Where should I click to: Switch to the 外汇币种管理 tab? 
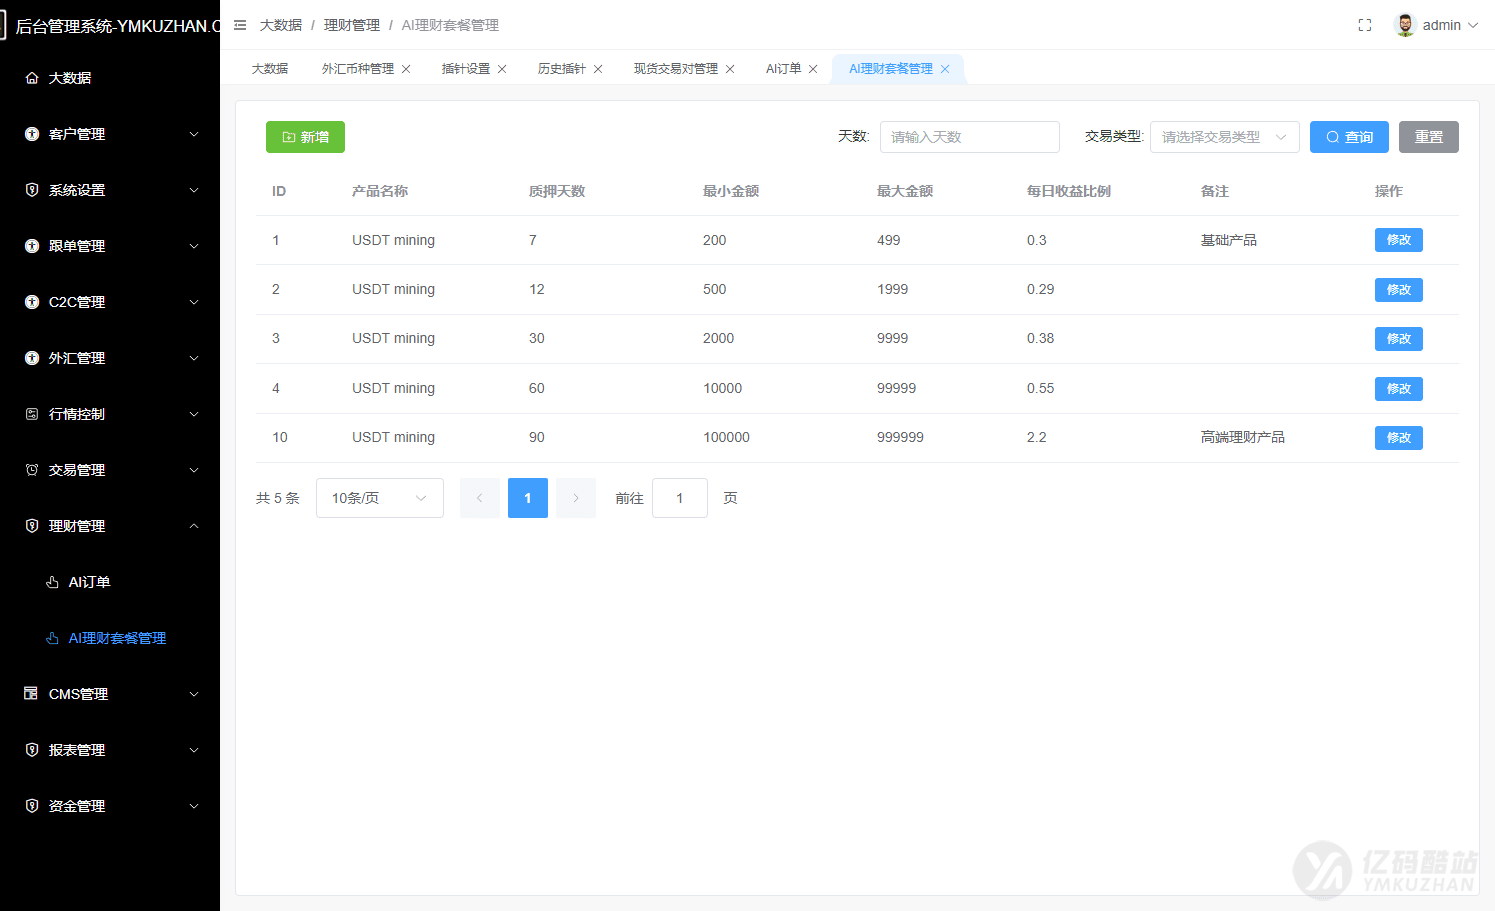[358, 69]
